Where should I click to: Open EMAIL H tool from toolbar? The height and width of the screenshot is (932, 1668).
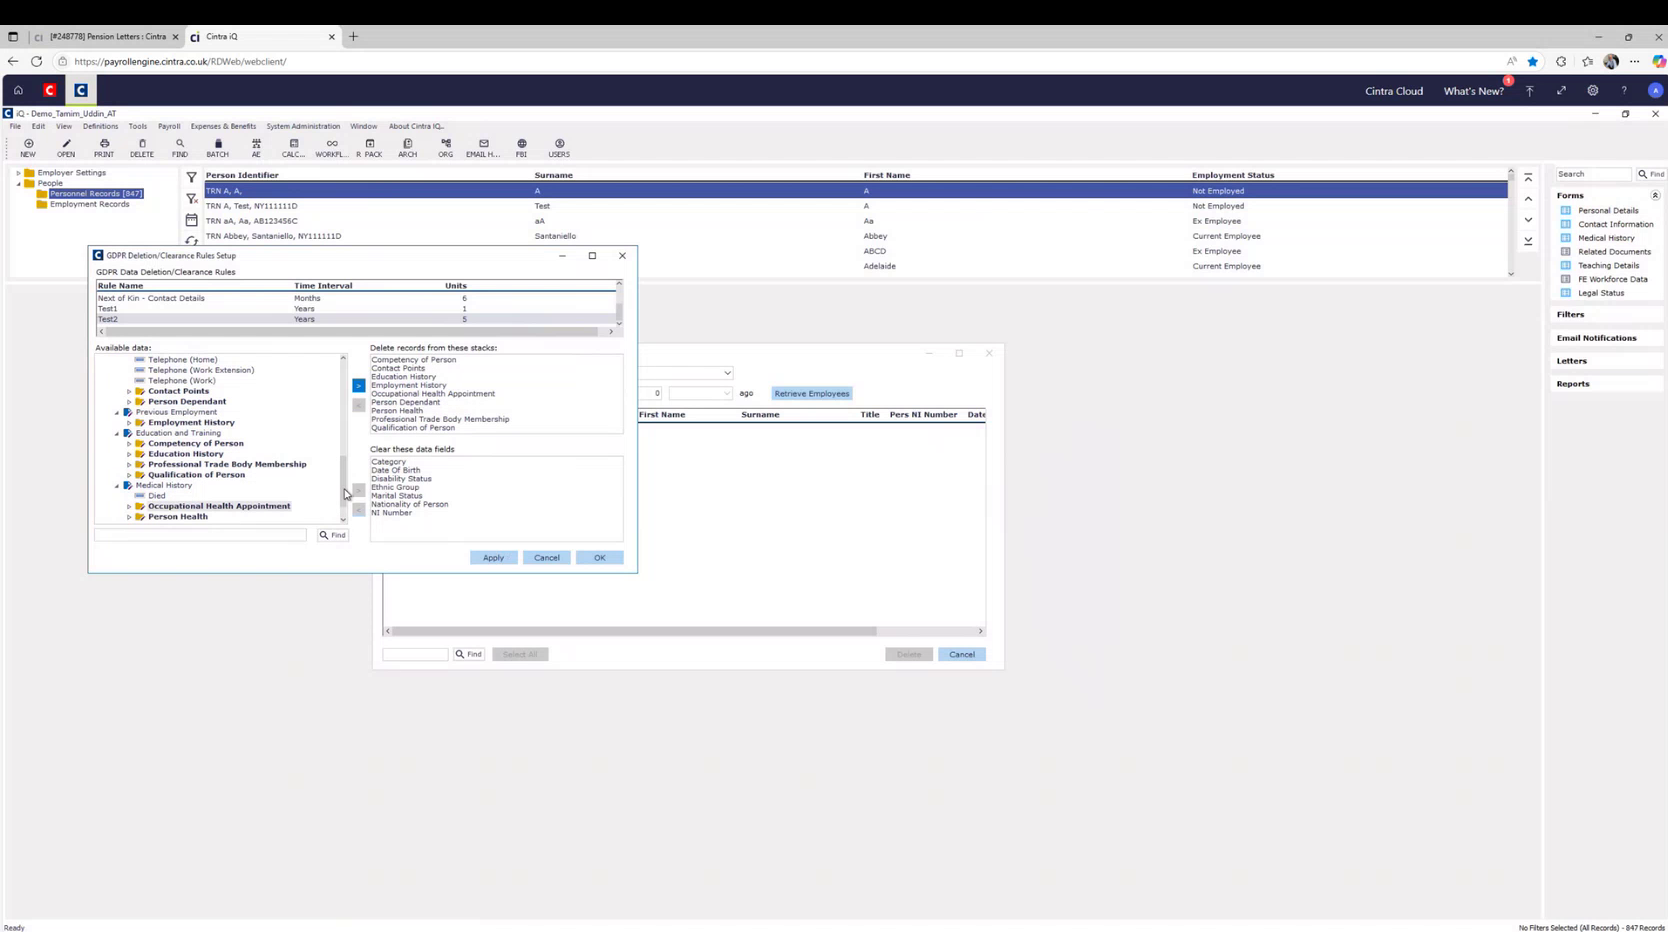[482, 148]
